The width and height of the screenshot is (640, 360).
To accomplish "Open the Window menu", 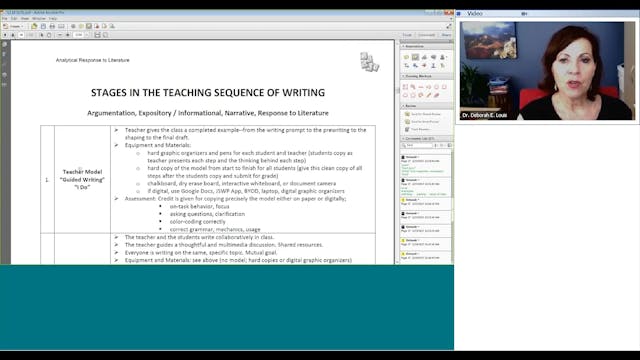I will tap(39, 18).
